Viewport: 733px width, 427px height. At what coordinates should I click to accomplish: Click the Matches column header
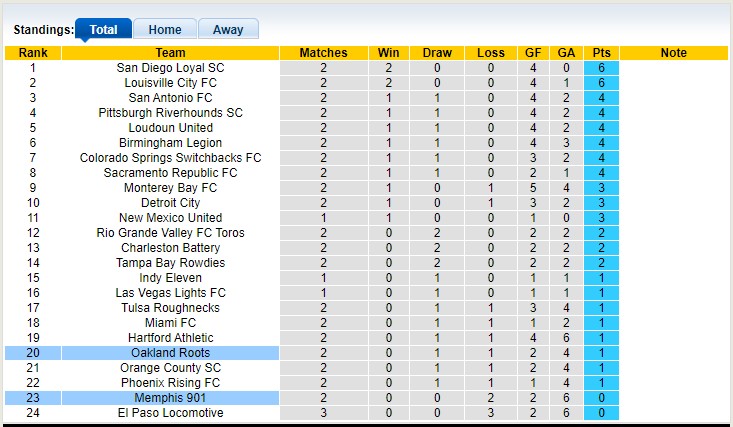pyautogui.click(x=324, y=53)
